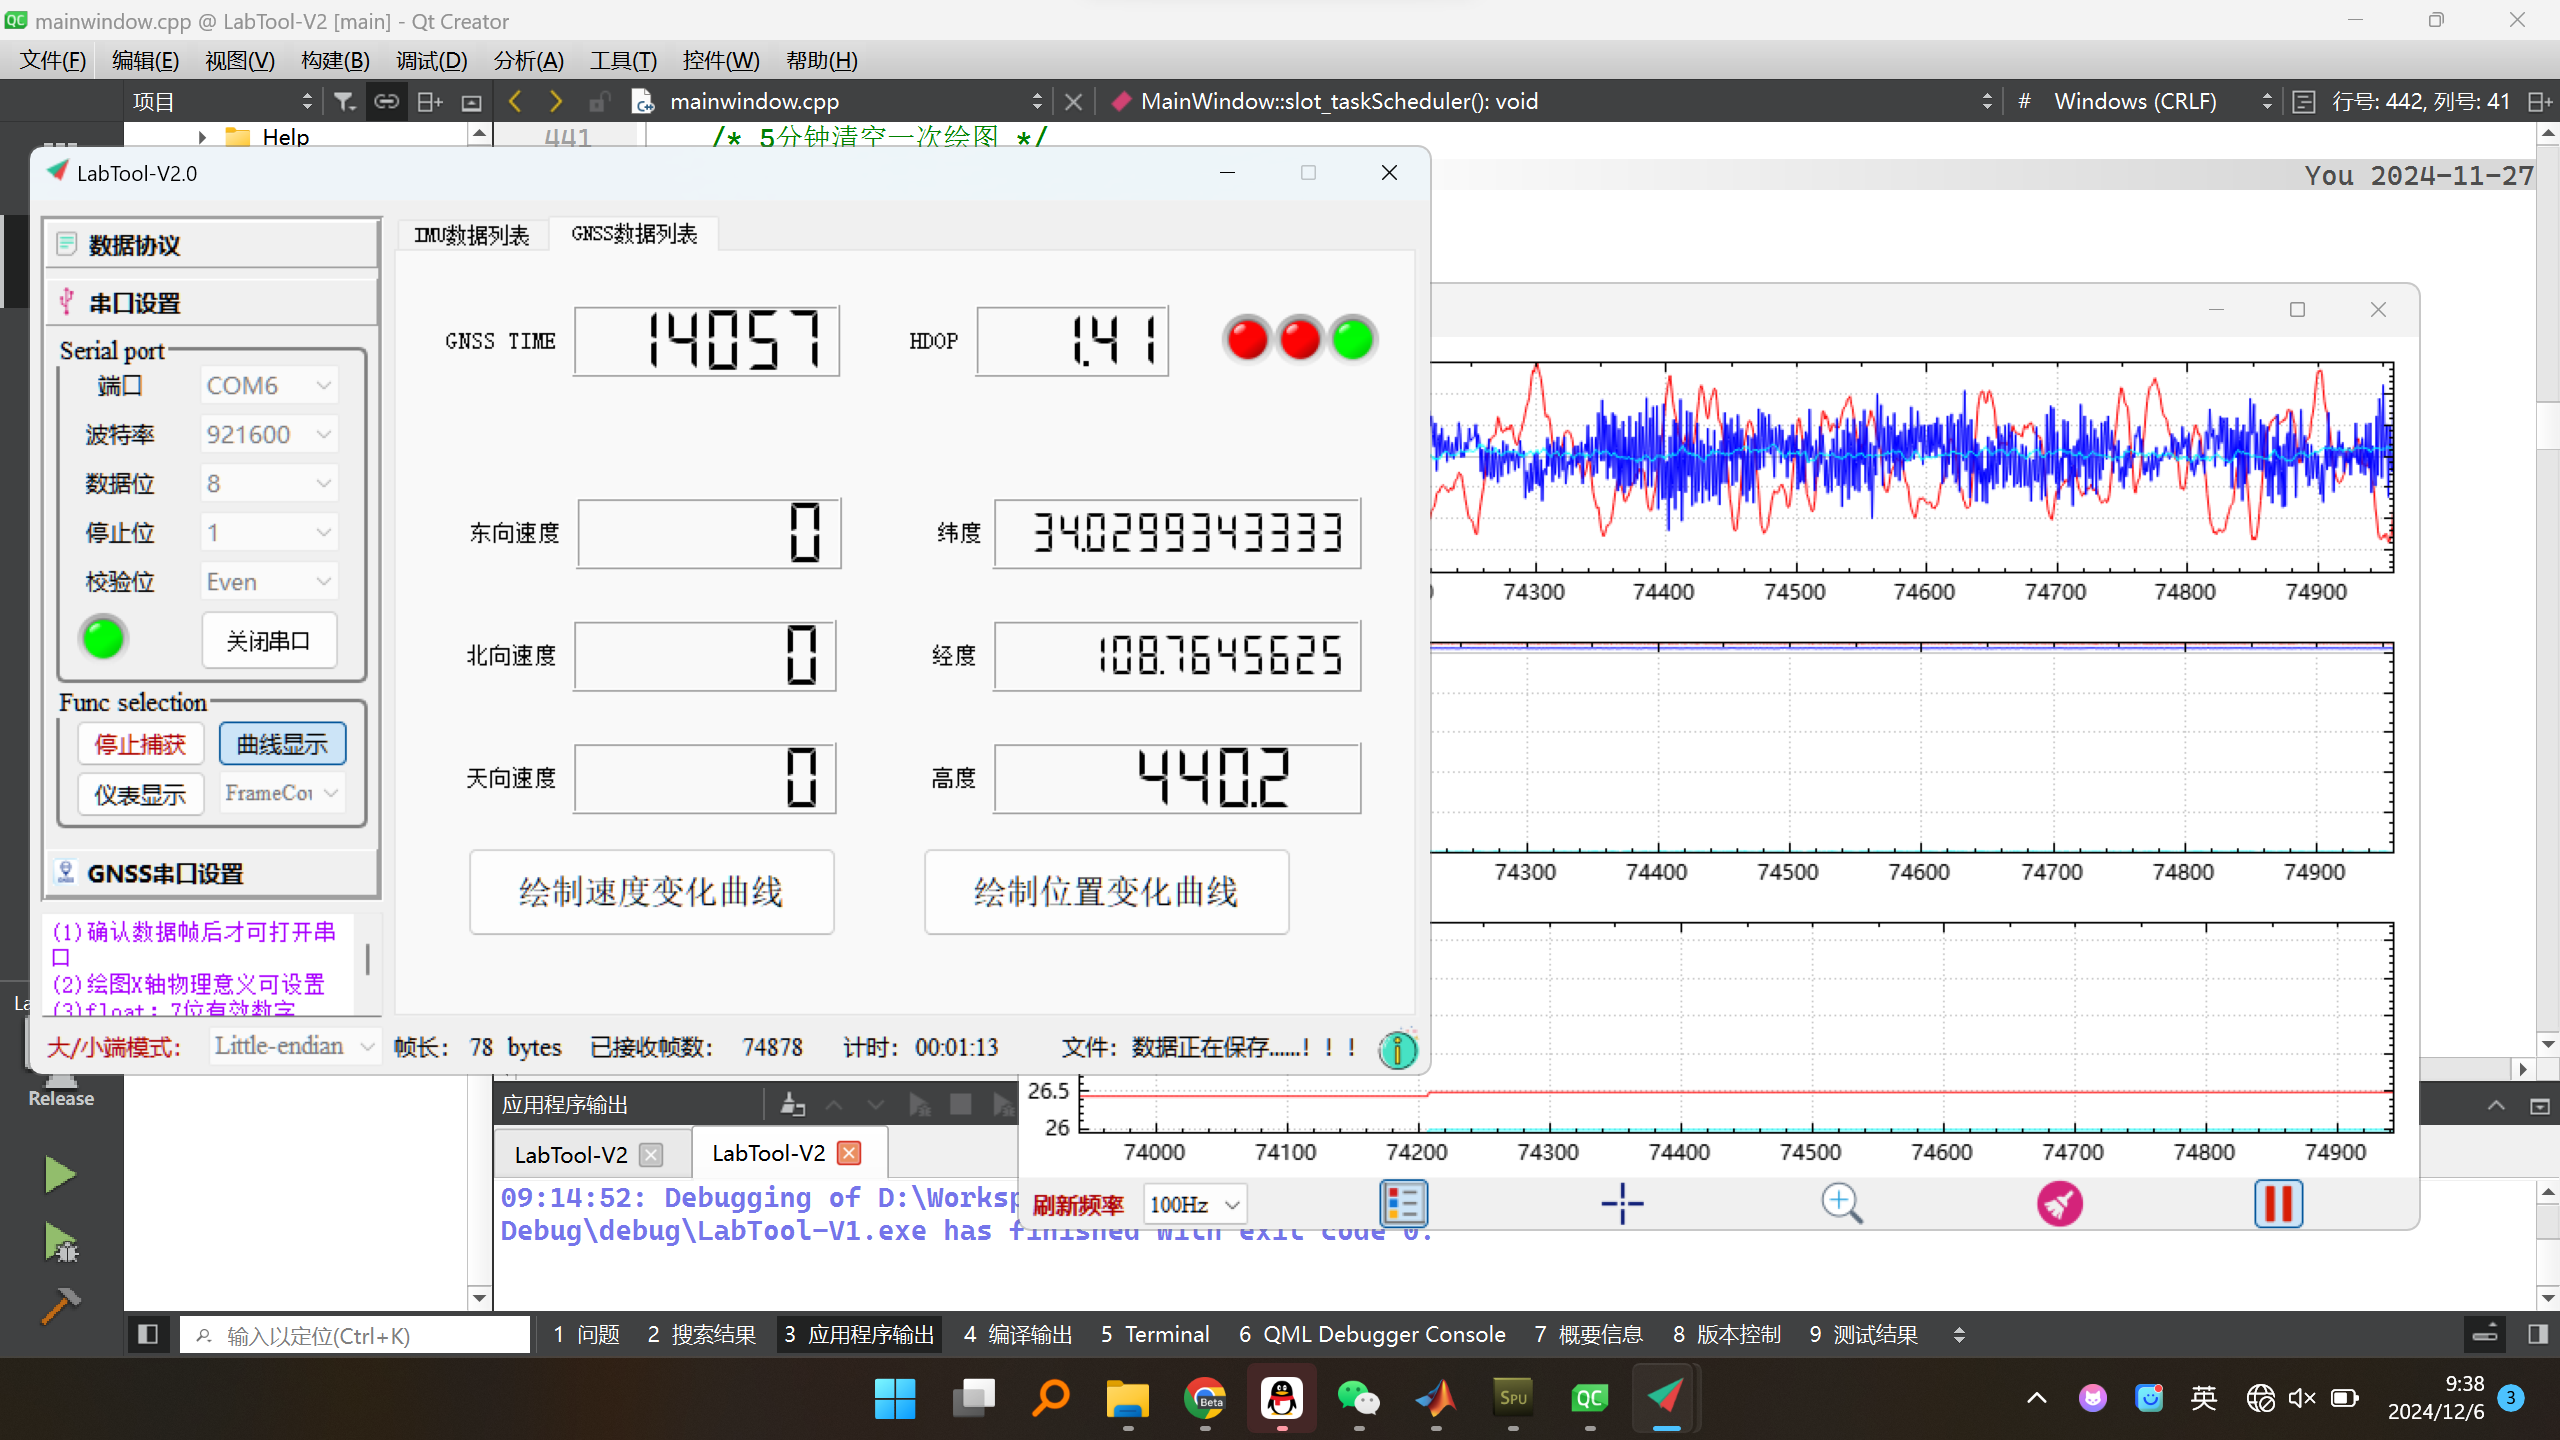Viewport: 2560px width, 1440px height.
Task: Toggle the link-with-editor chain icon
Action: pyautogui.click(x=386, y=101)
